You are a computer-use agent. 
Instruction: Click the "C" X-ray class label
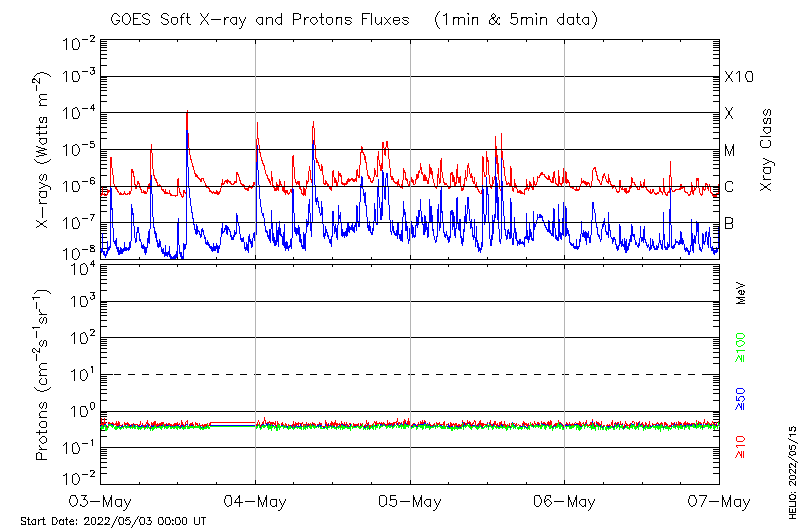click(x=729, y=187)
